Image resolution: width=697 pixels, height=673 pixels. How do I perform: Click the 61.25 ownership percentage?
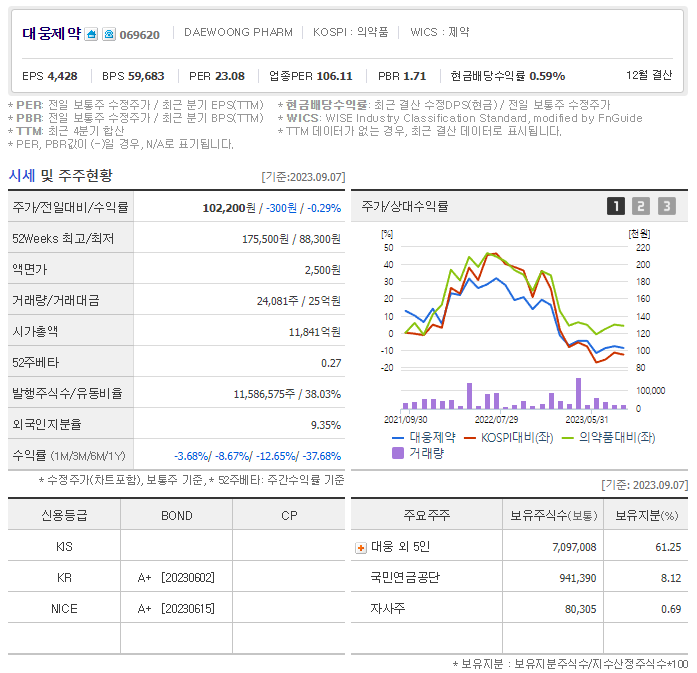click(x=668, y=547)
